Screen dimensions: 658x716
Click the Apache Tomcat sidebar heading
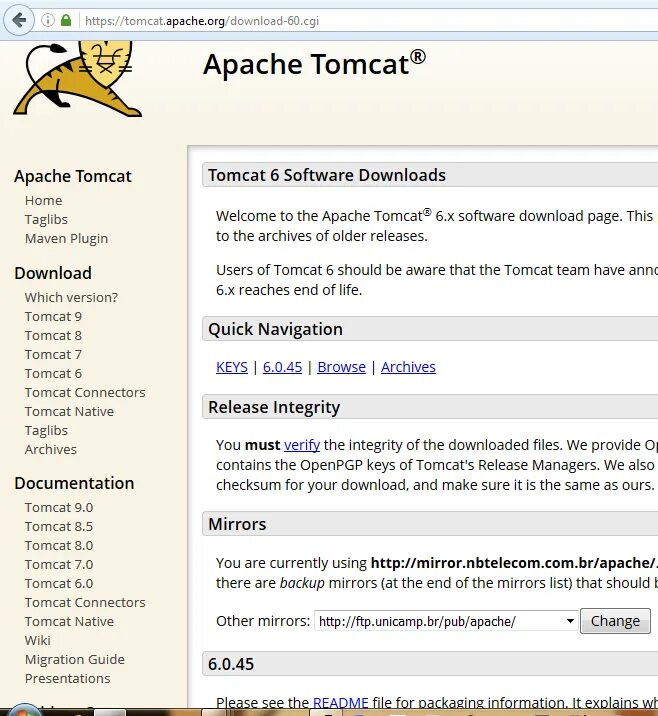click(73, 176)
